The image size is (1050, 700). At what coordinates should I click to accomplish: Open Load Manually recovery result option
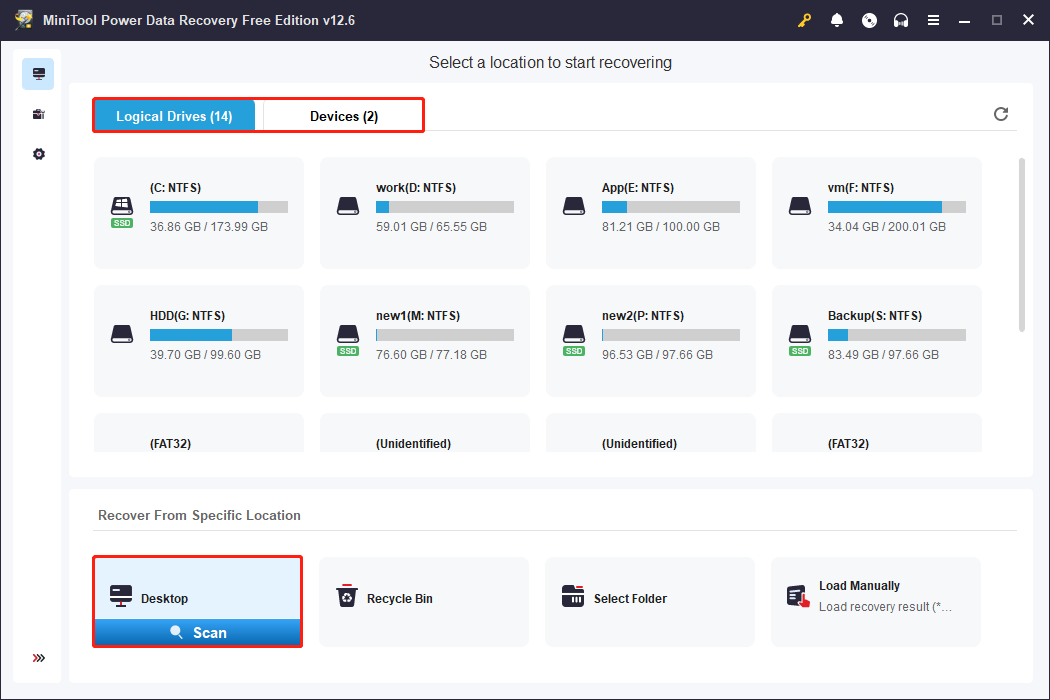[x=875, y=595]
